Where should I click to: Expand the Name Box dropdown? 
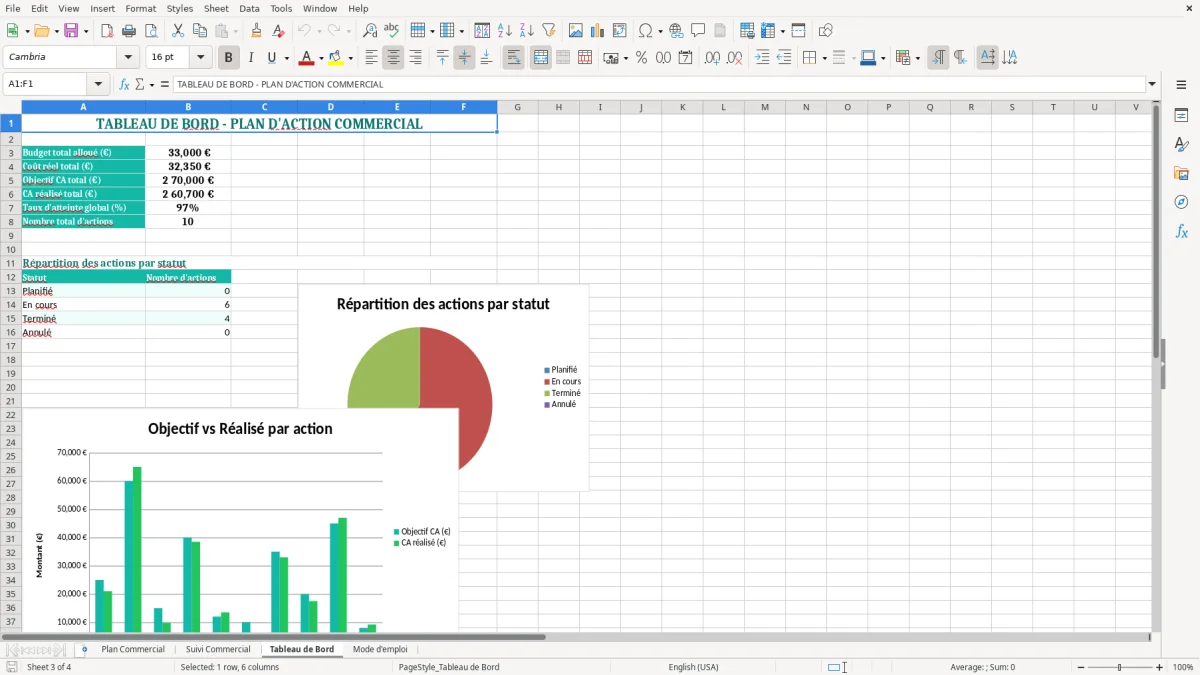98,84
